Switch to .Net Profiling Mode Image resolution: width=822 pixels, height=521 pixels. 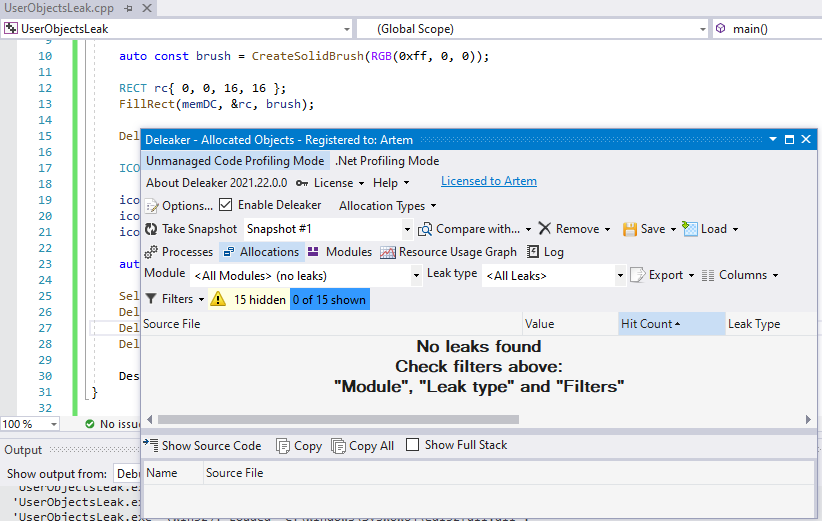pyautogui.click(x=387, y=161)
